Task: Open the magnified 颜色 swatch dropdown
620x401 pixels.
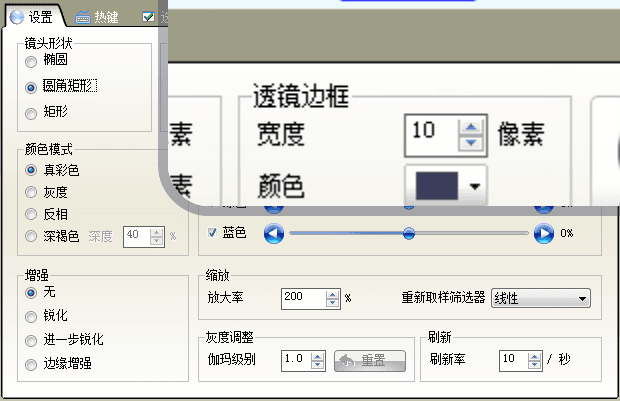Action: 446,185
